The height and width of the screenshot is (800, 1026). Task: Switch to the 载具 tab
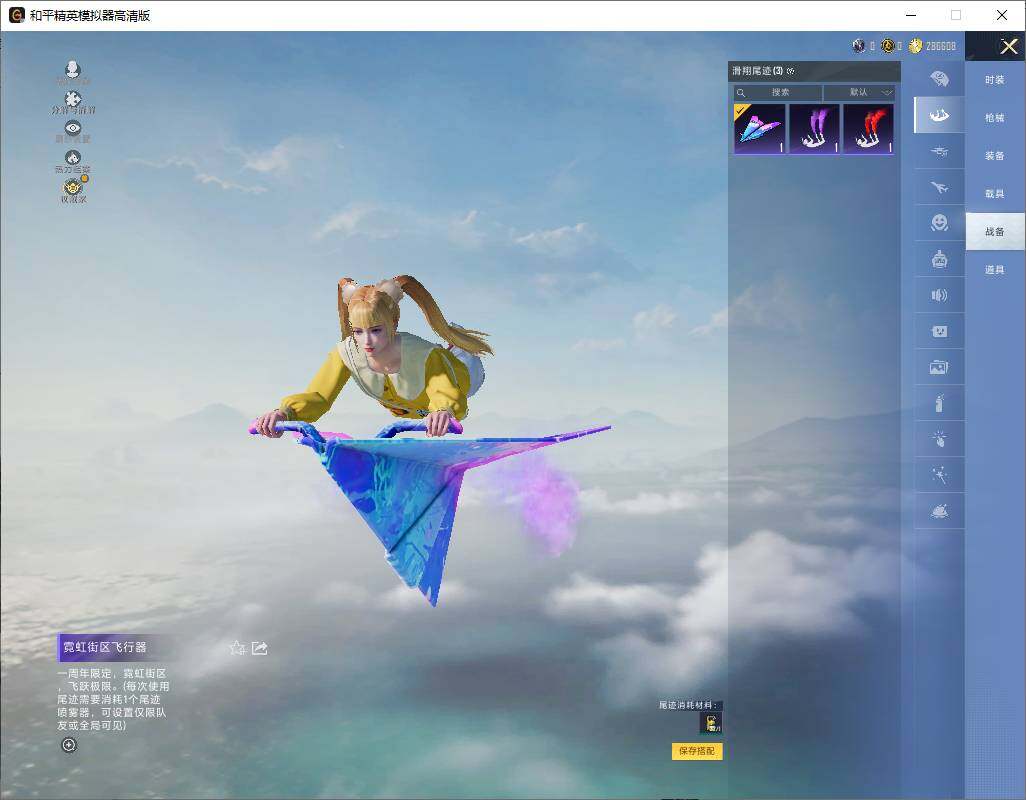coord(995,194)
